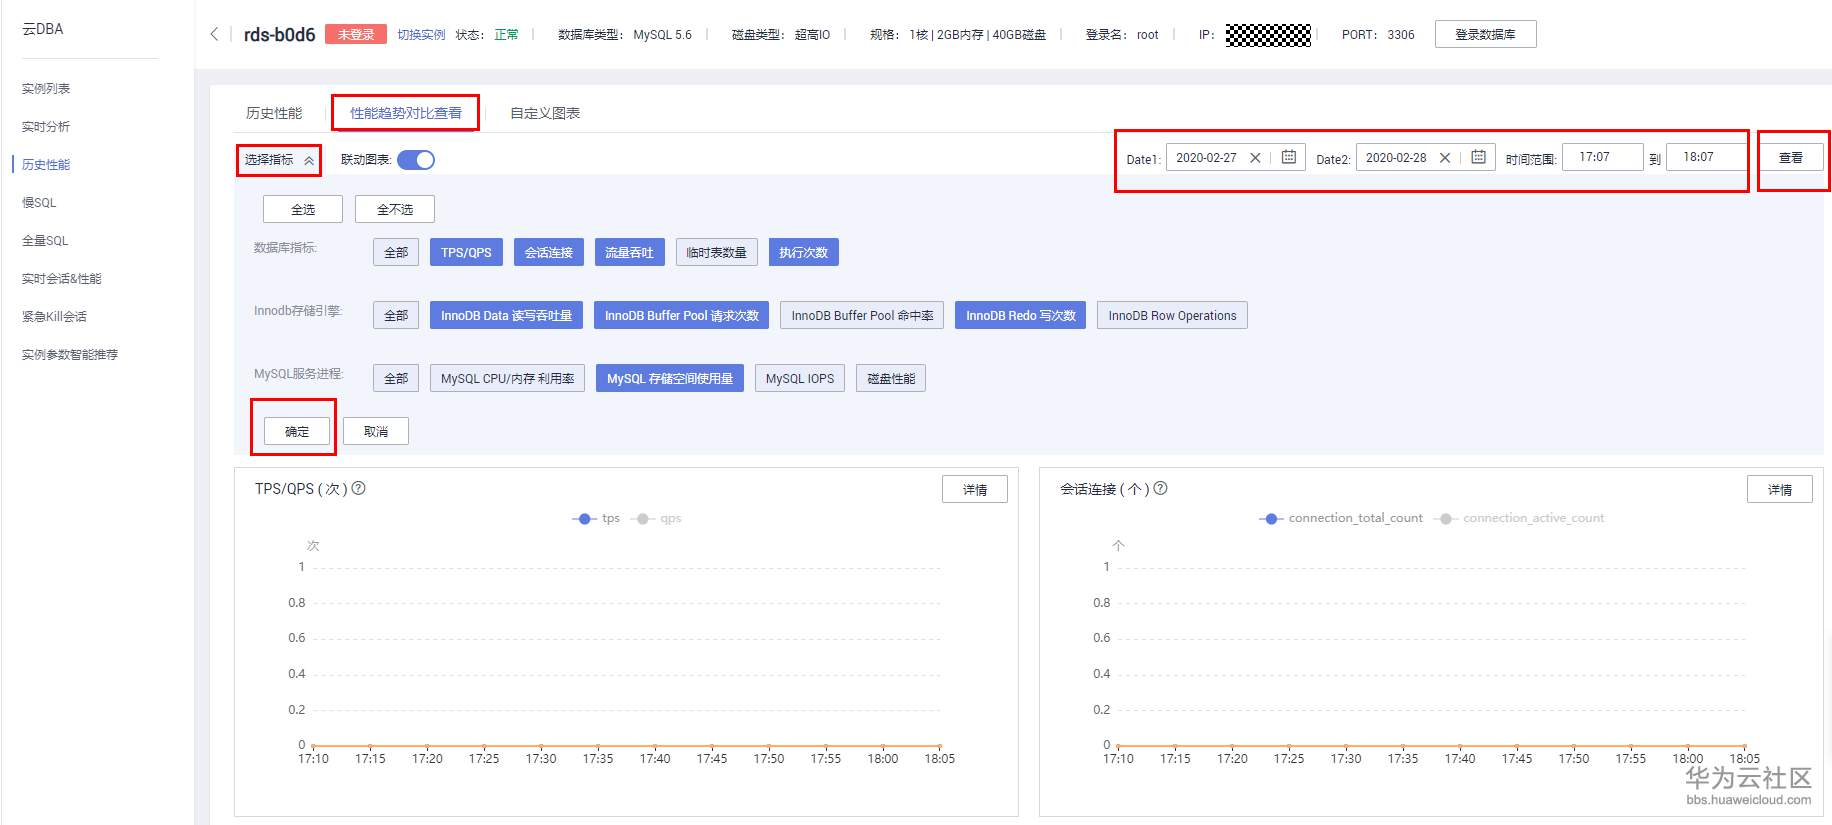Viewport: 1832px width, 825px height.
Task: Confirm metric selection with 确定
Action: coord(297,431)
